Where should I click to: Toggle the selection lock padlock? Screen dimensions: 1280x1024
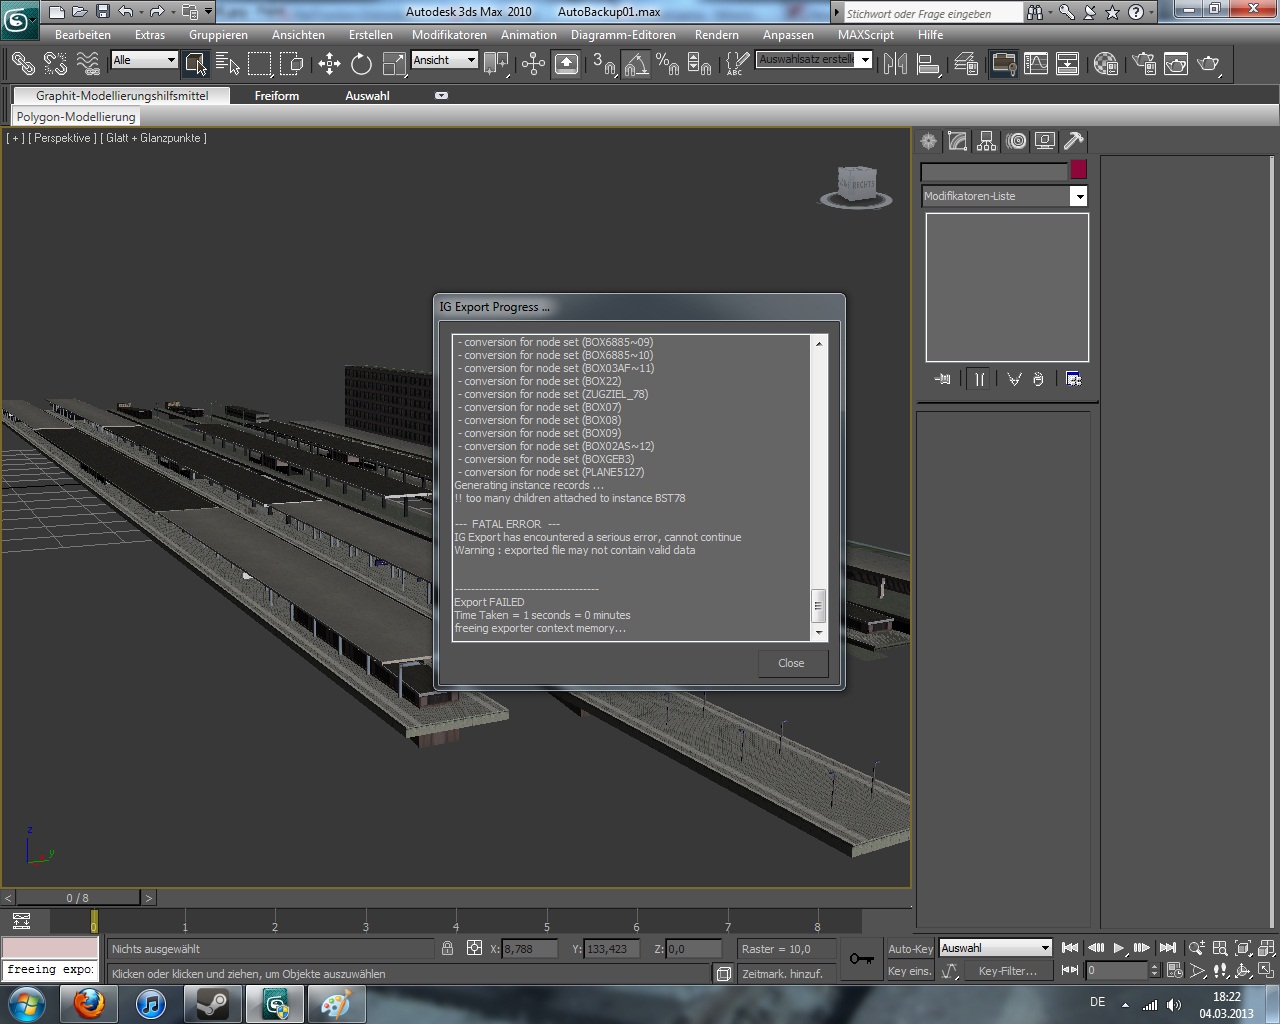tap(447, 948)
